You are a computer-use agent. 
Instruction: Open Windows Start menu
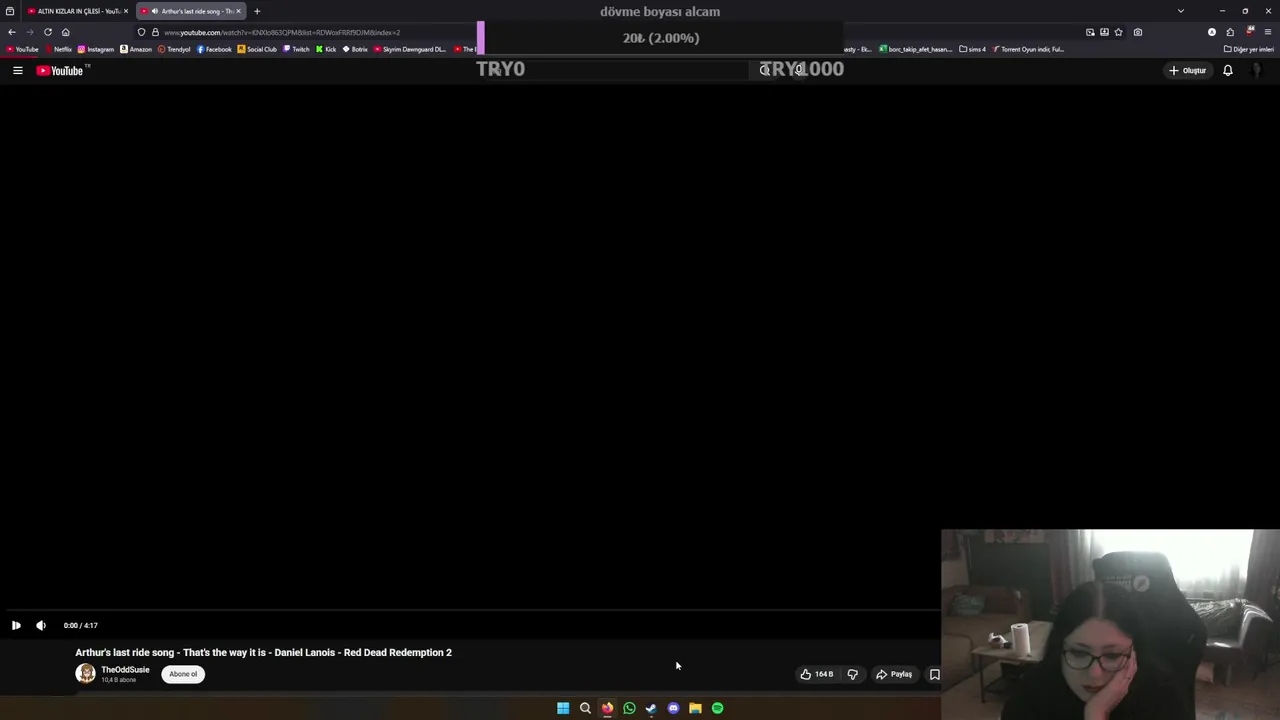coord(563,708)
